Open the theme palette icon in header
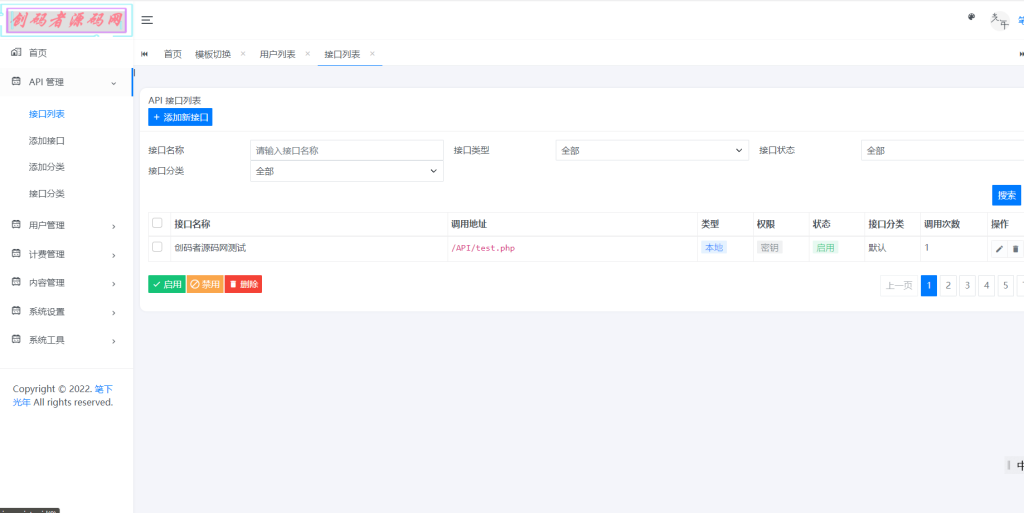Screen dimensions: 1024x513 971,17
